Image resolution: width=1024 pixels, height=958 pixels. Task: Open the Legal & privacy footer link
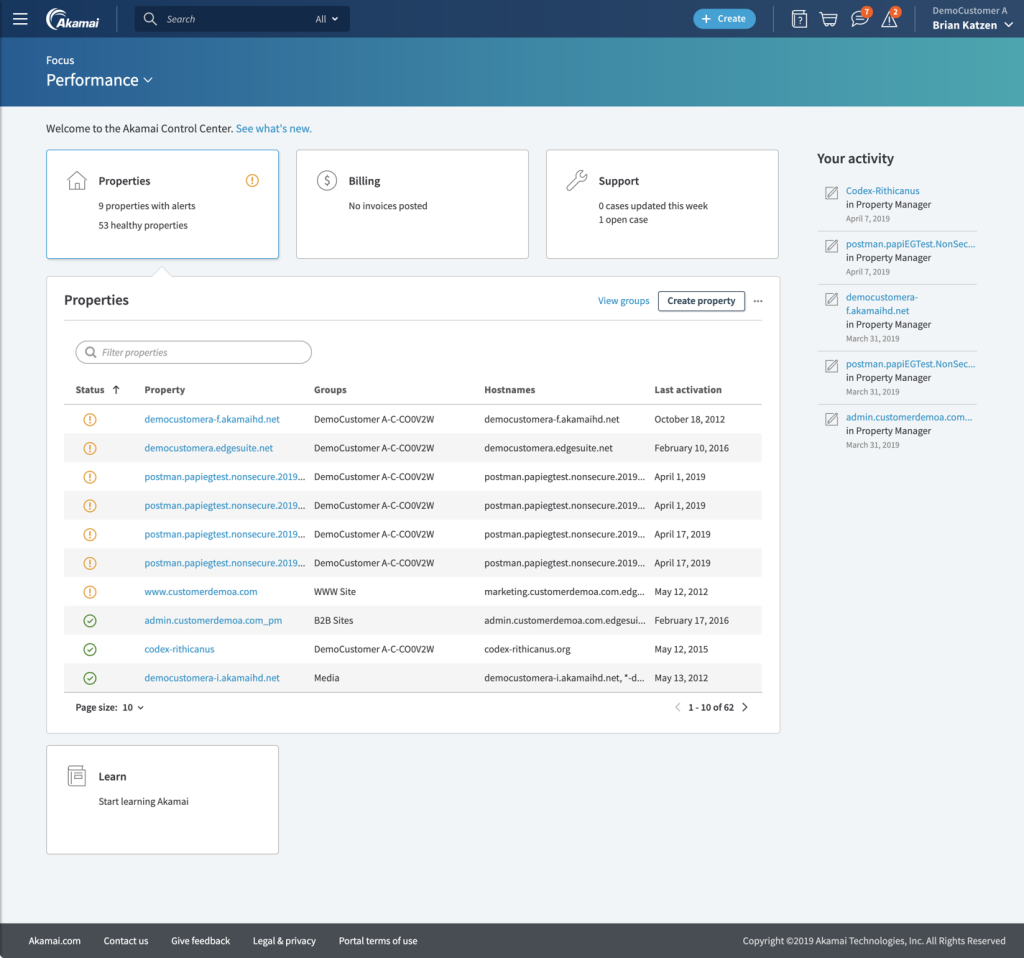284,941
